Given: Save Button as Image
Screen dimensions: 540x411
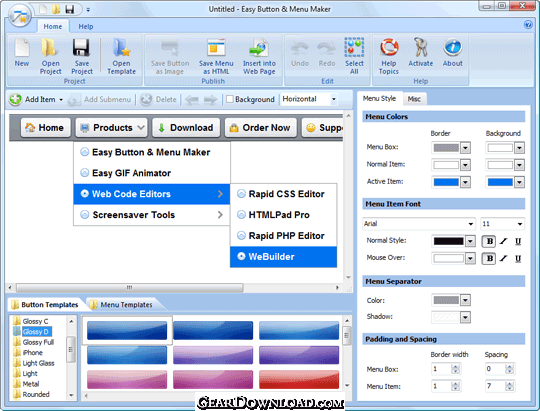Looking at the screenshot, I should 170,57.
